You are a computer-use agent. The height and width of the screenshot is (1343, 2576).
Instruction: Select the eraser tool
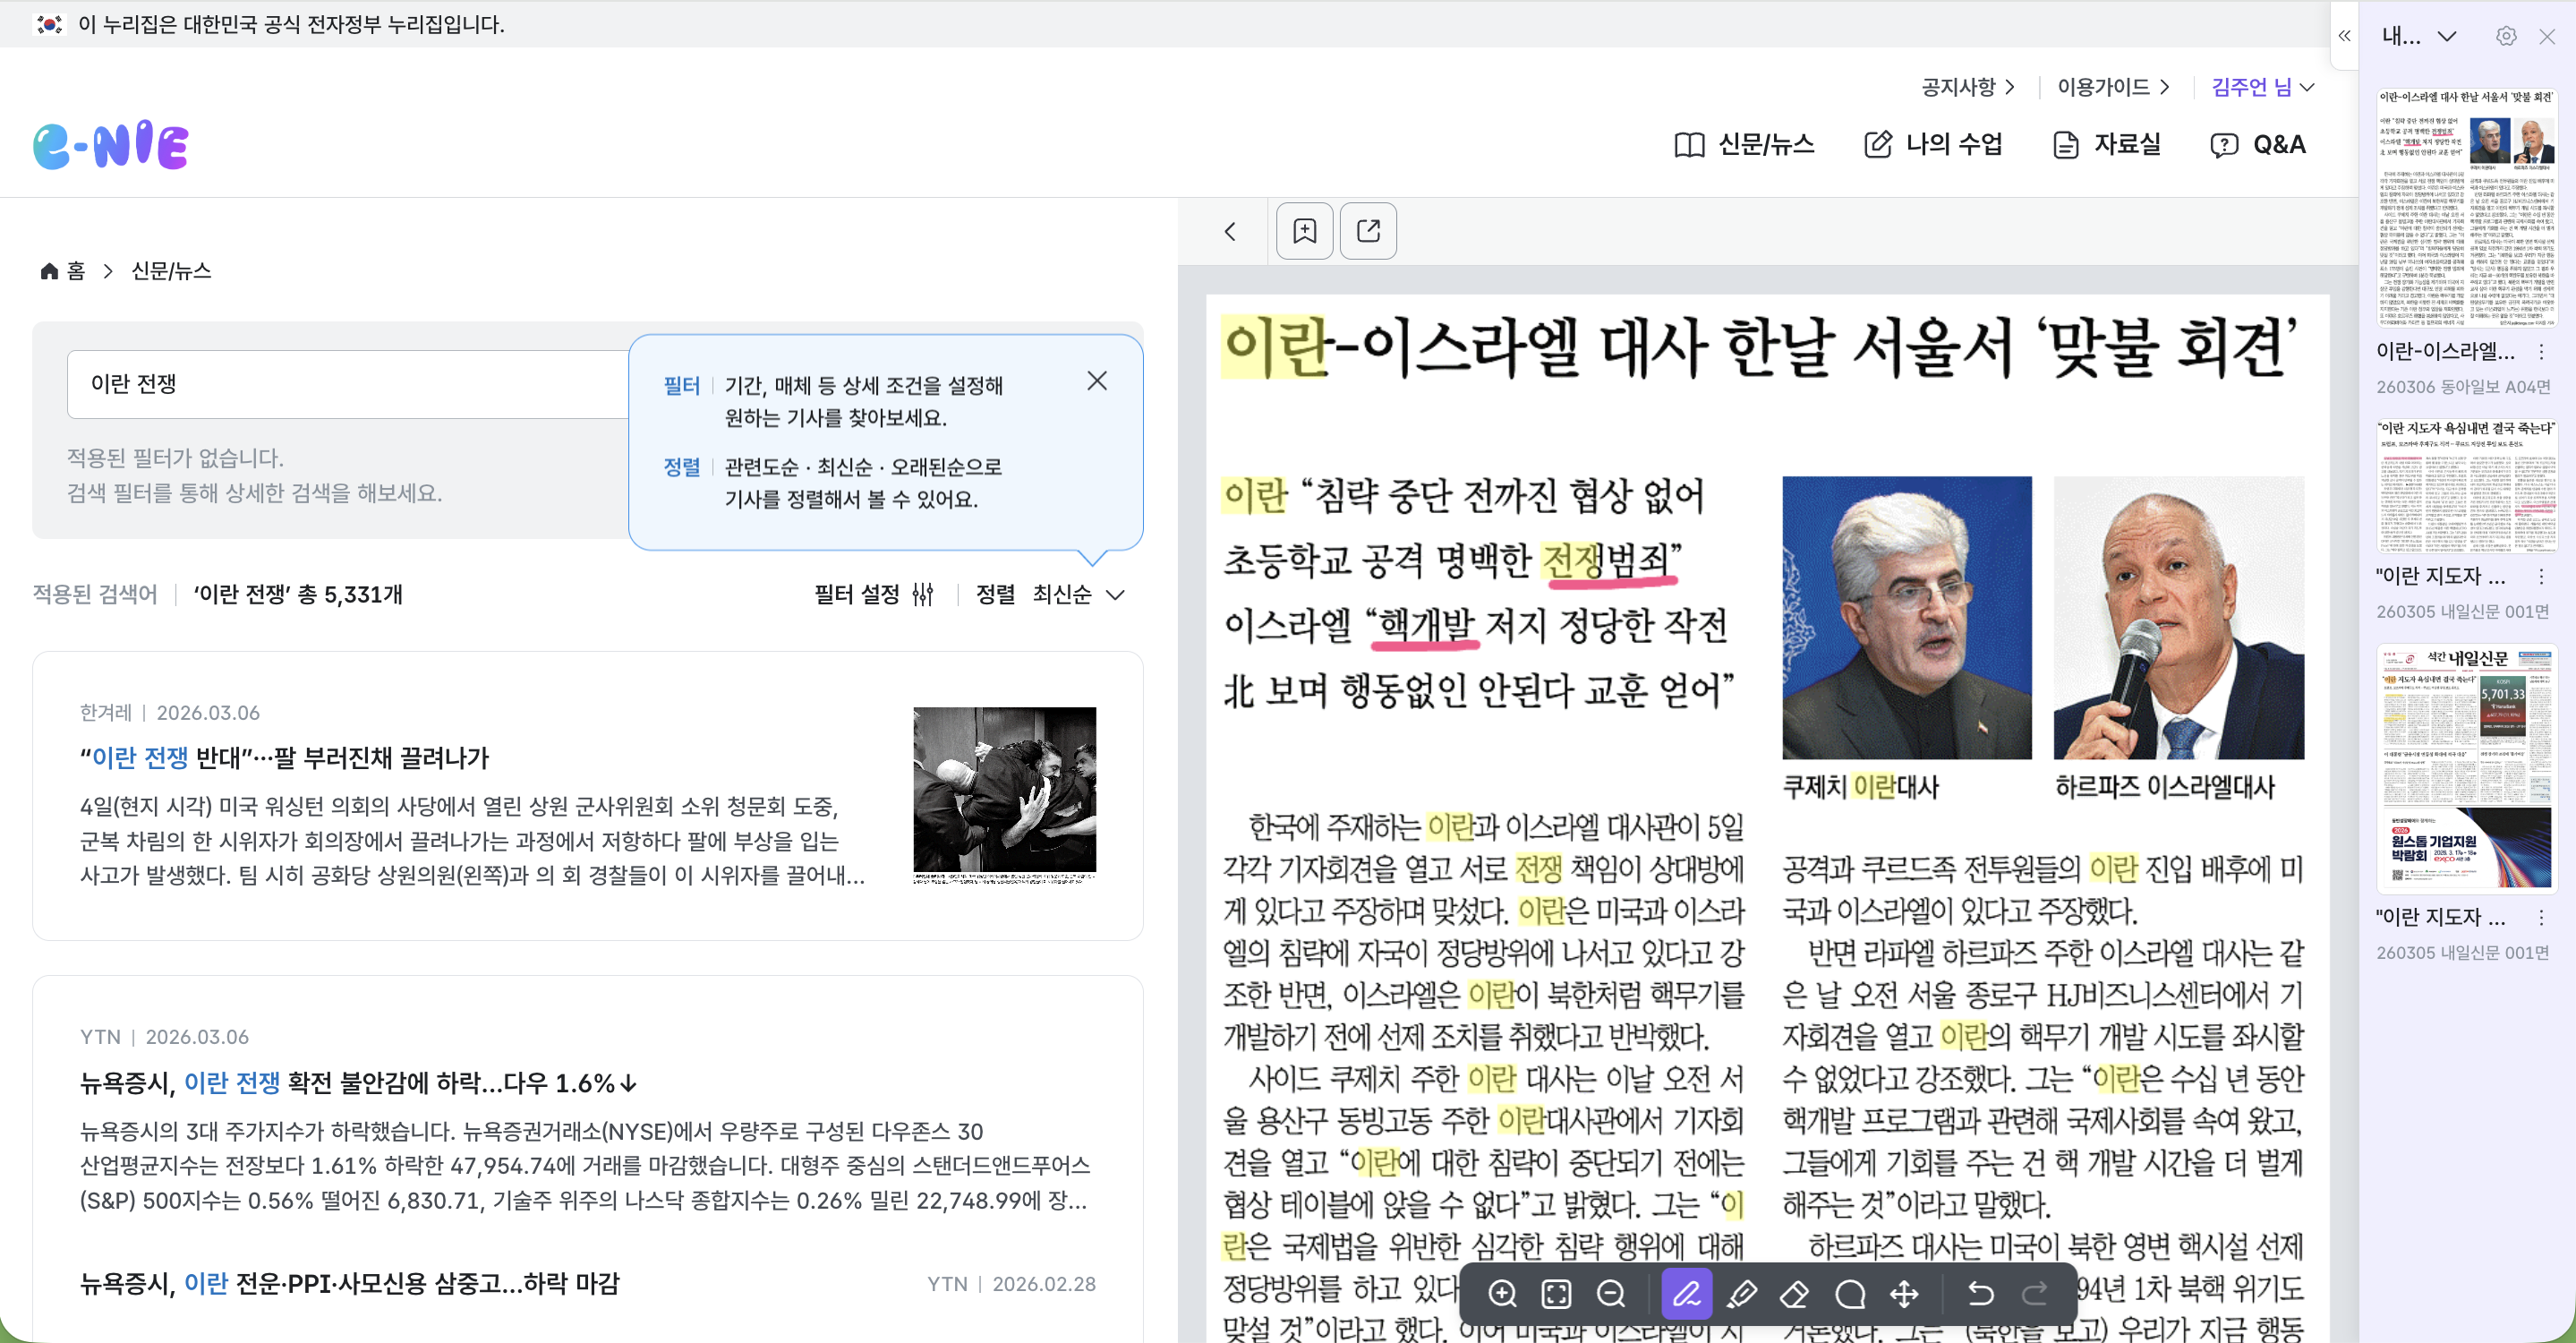pyautogui.click(x=1795, y=1294)
